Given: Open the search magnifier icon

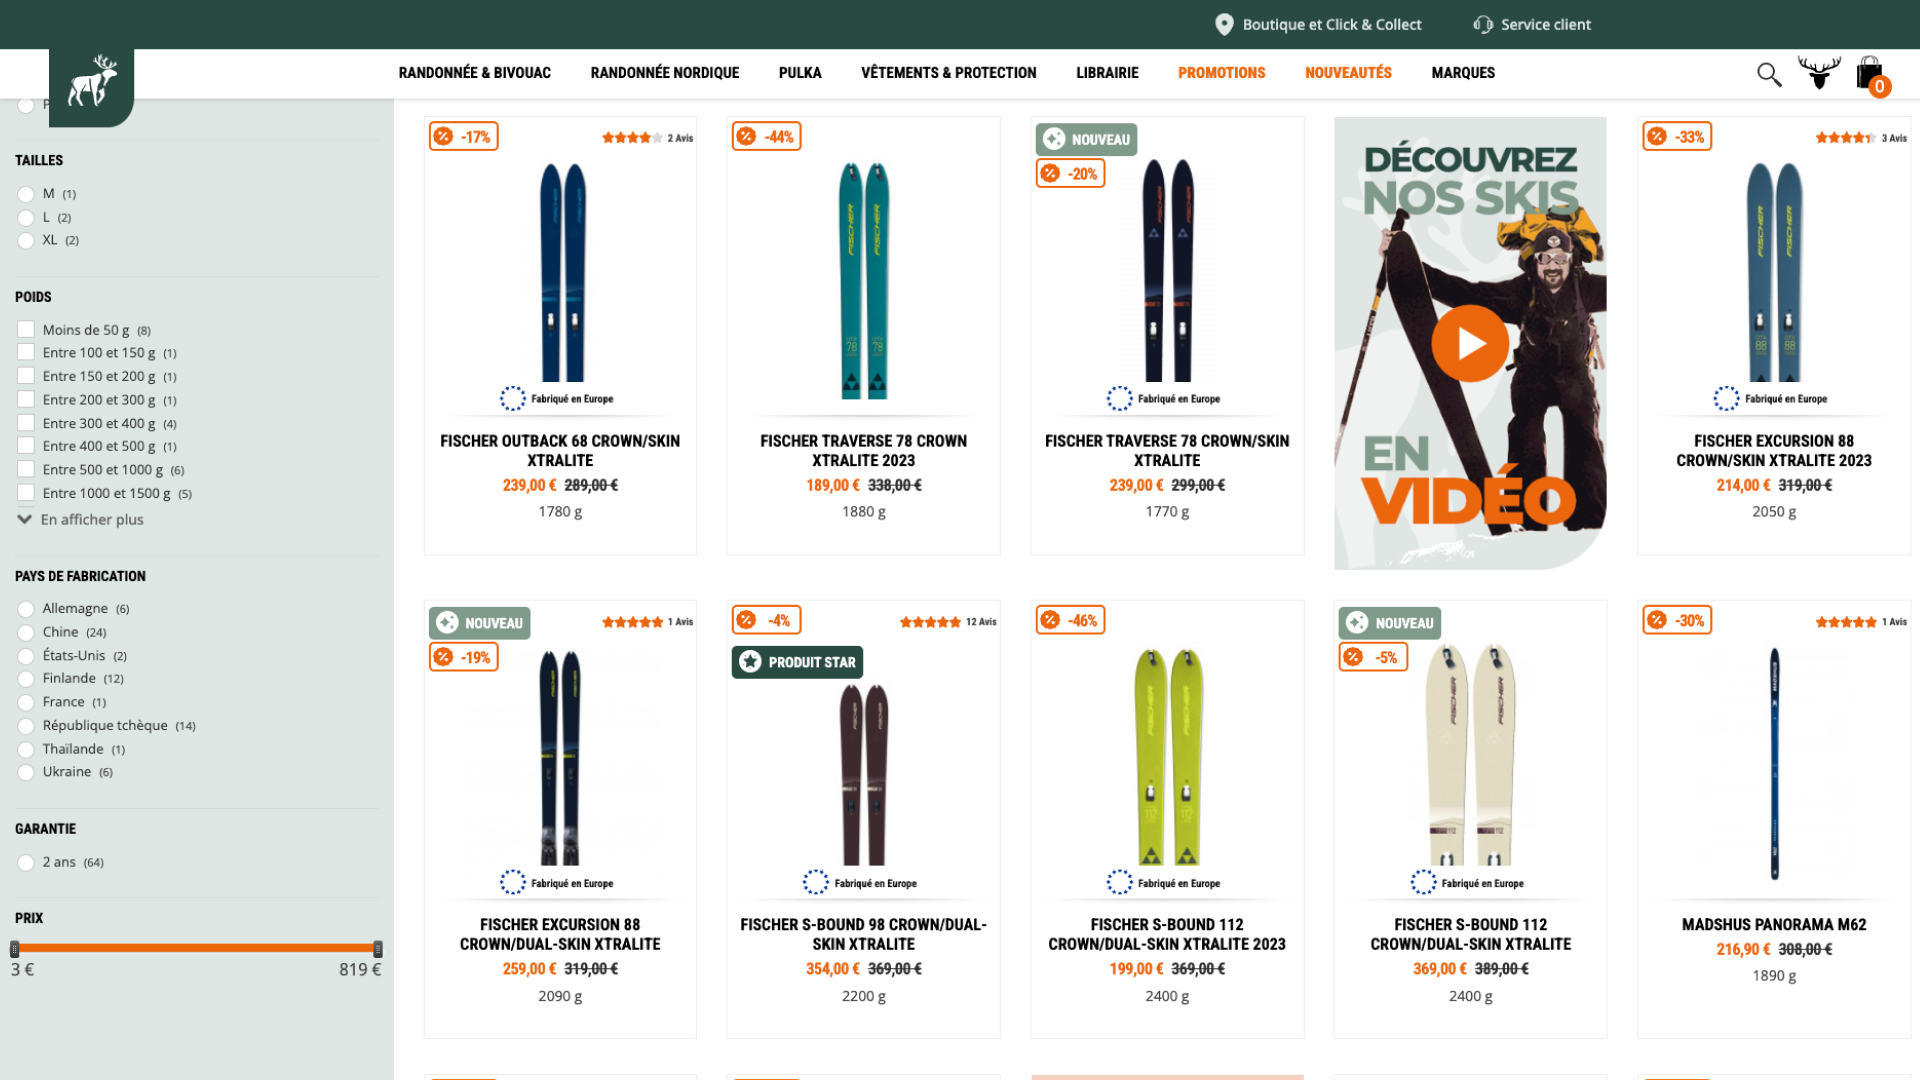Looking at the screenshot, I should [x=1769, y=74].
